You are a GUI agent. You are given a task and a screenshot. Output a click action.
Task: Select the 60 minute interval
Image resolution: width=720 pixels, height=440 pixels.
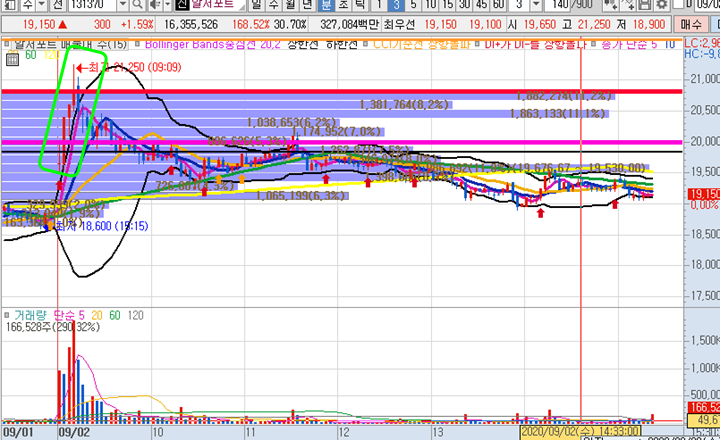coord(499,5)
